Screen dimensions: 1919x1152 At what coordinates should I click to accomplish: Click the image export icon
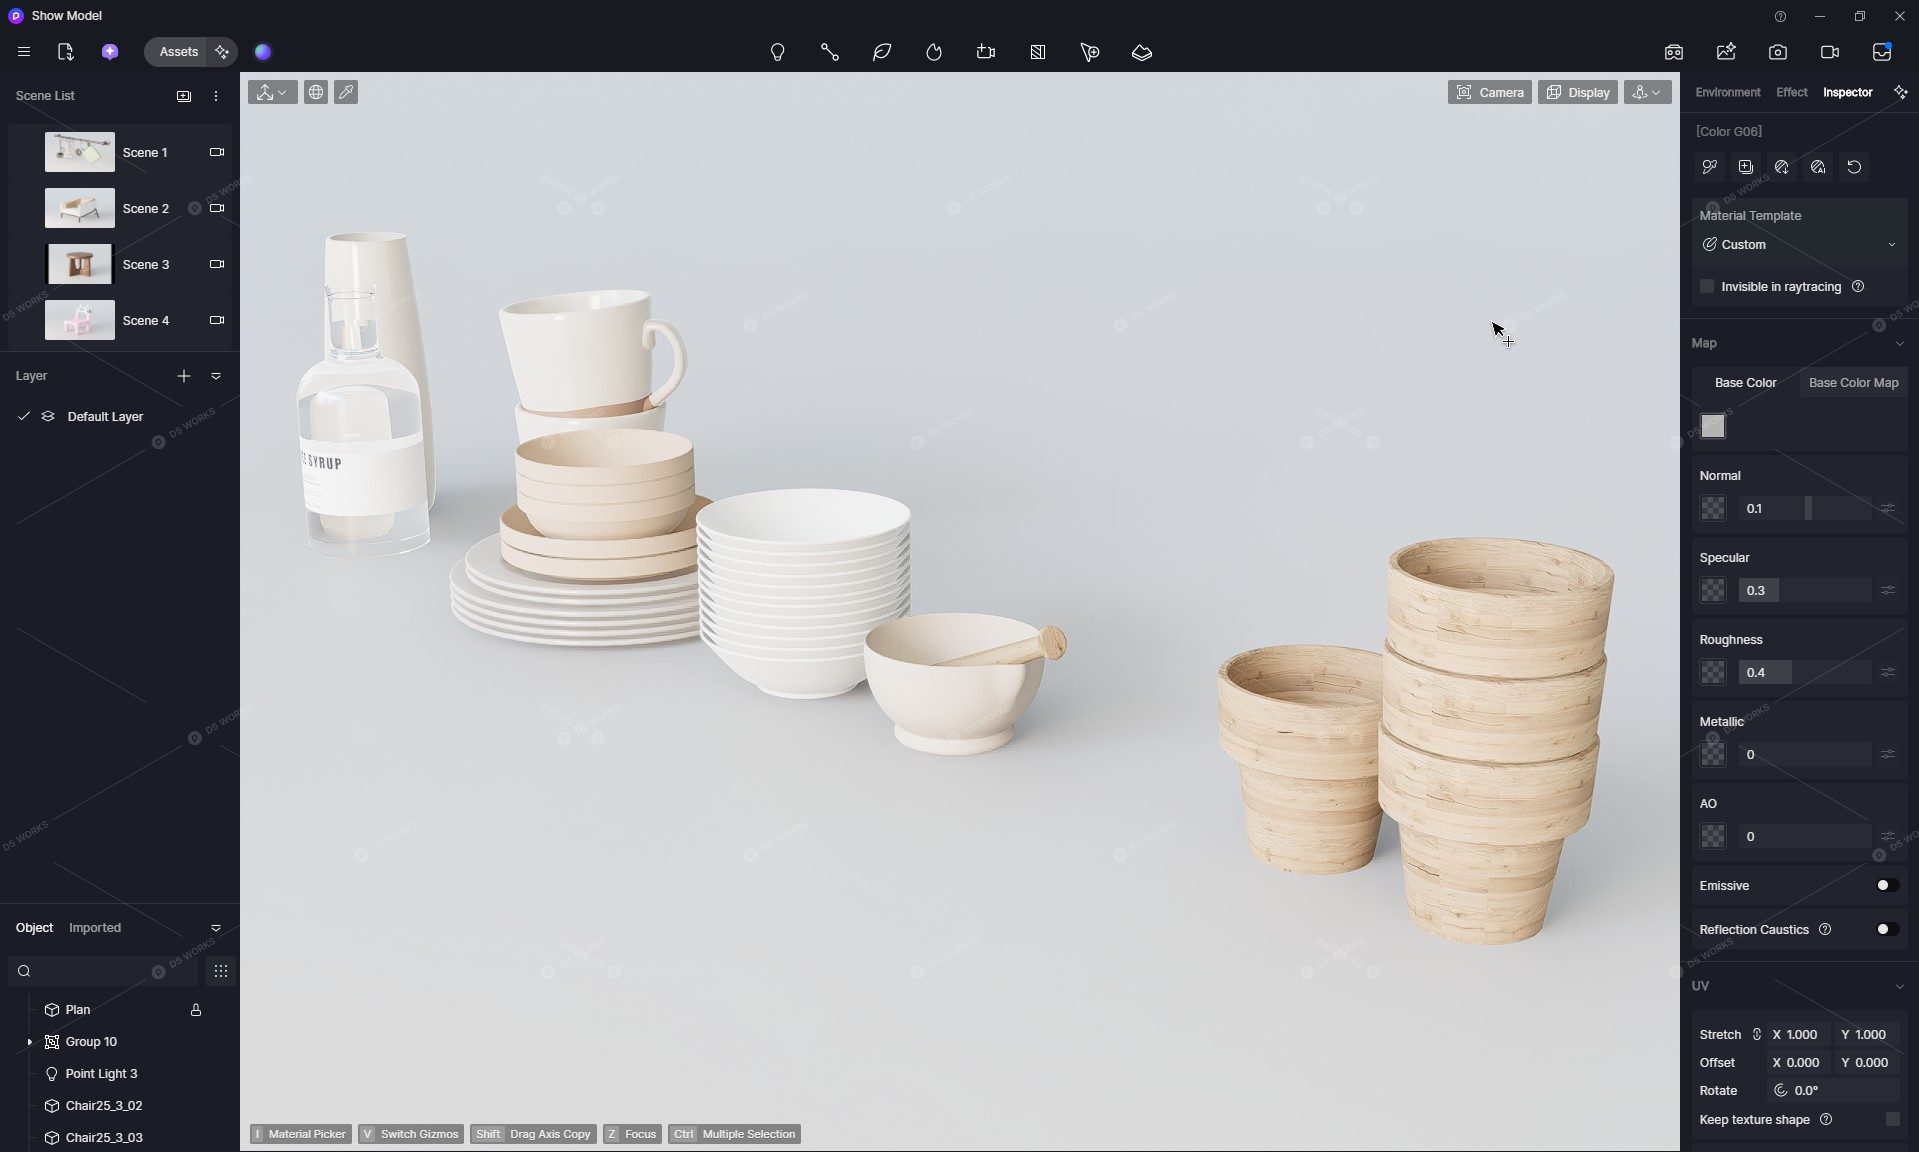1726,52
